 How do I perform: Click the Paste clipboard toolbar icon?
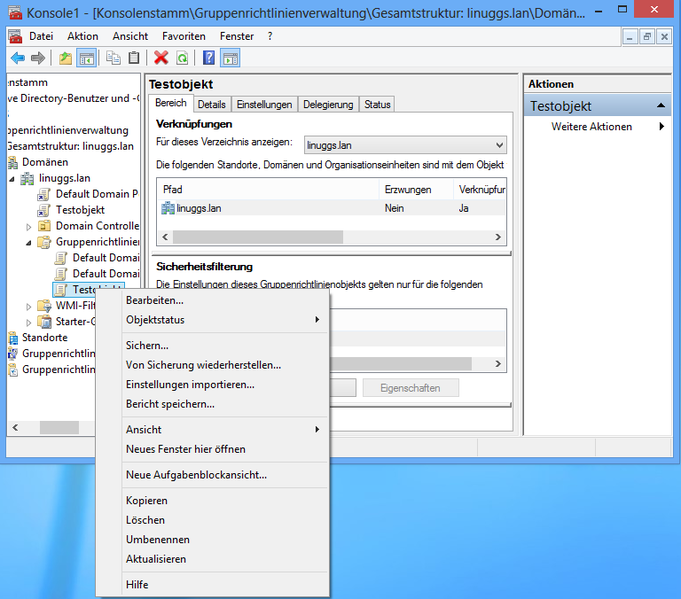134,58
